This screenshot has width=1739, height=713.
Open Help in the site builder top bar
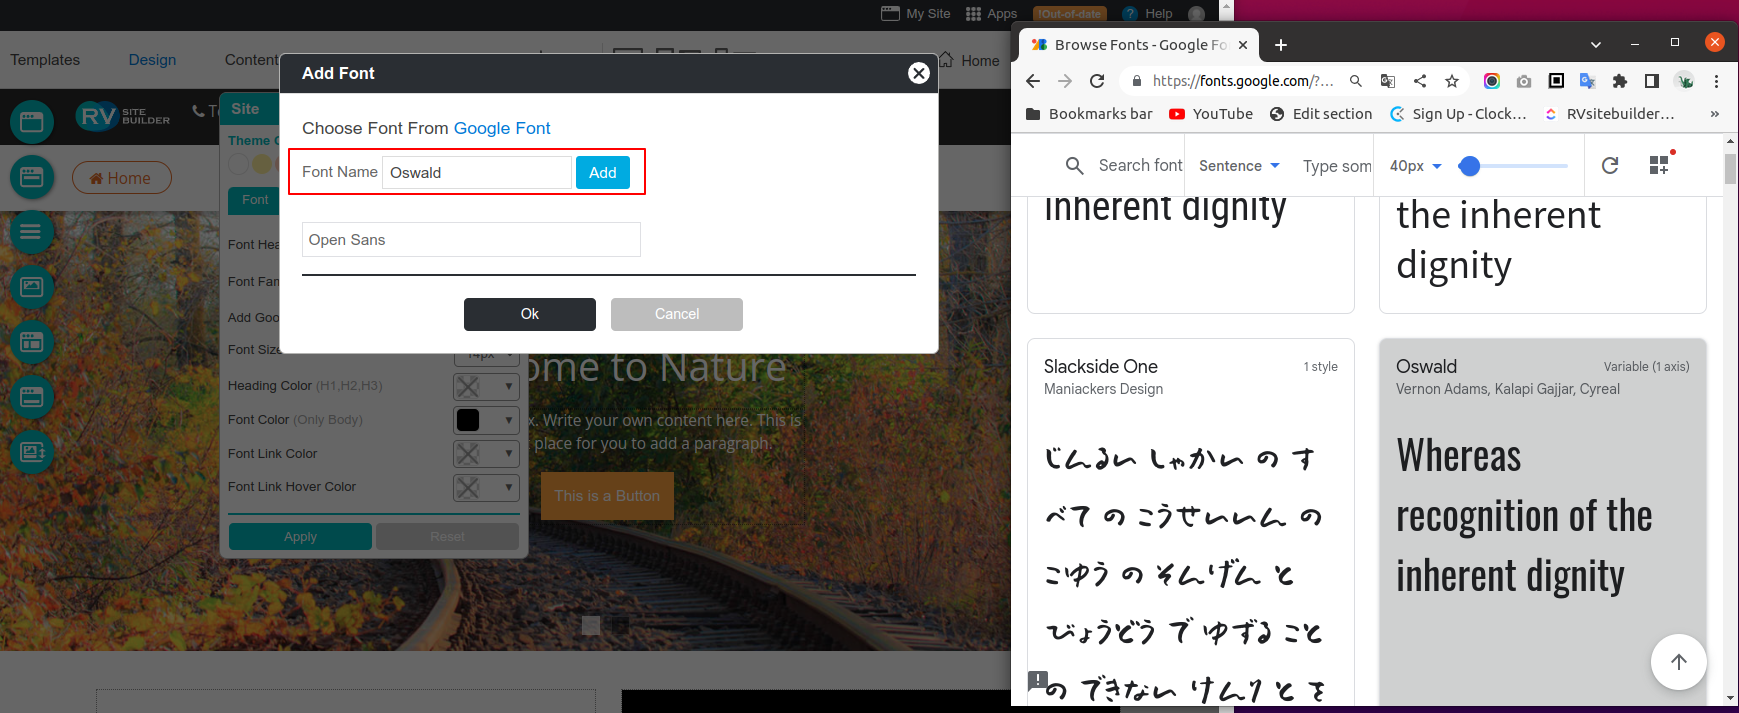pyautogui.click(x=1148, y=13)
